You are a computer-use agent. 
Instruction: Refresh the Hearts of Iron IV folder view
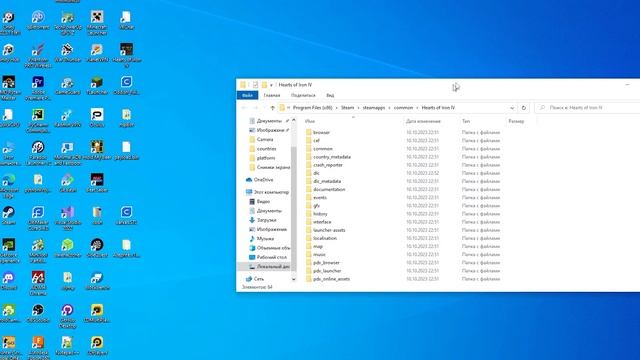pos(524,108)
